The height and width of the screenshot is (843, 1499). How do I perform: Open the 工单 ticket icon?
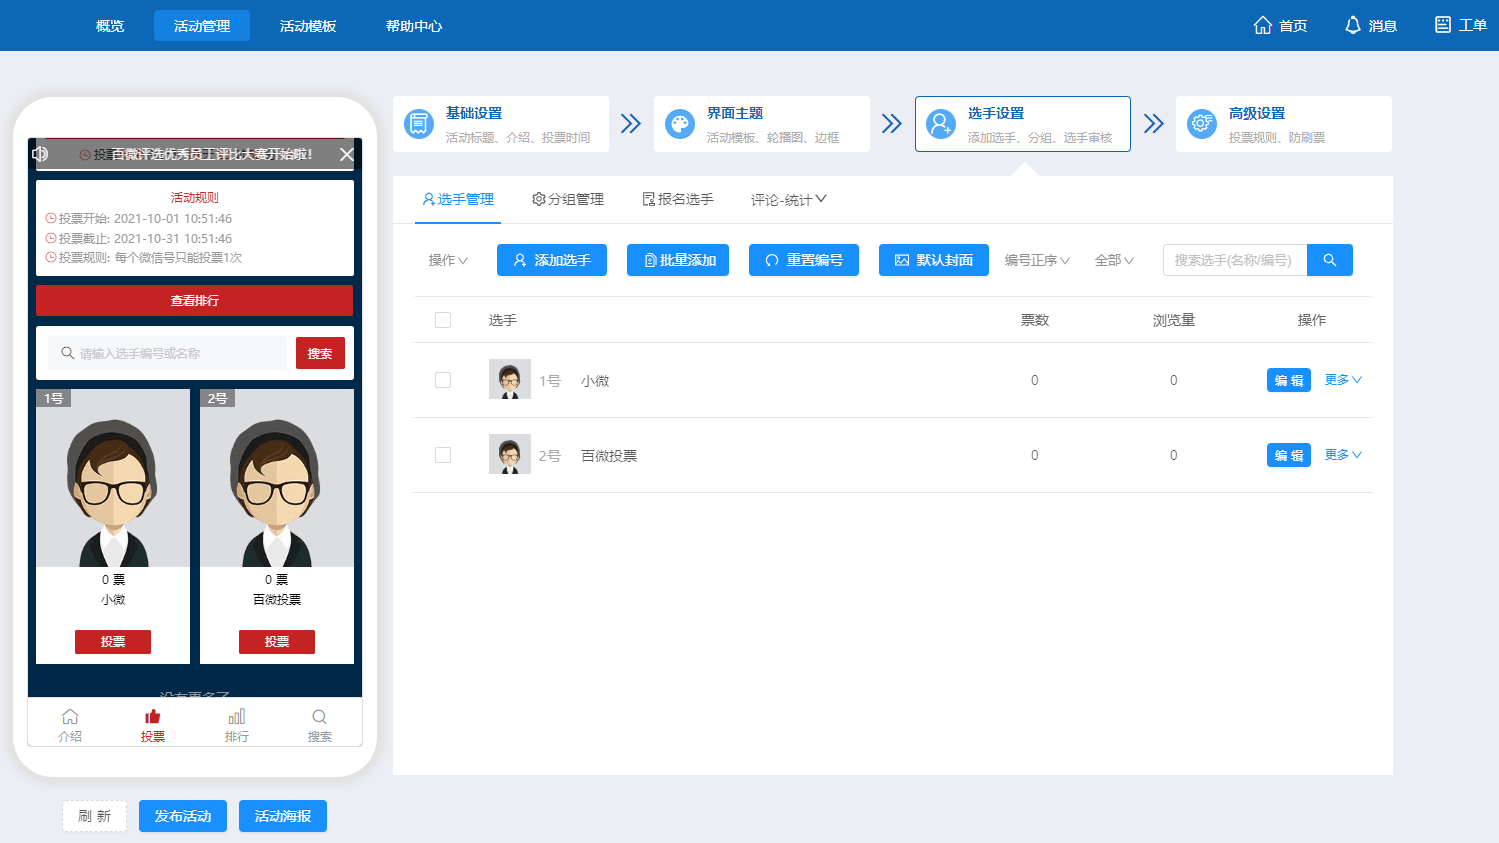[x=1443, y=25]
